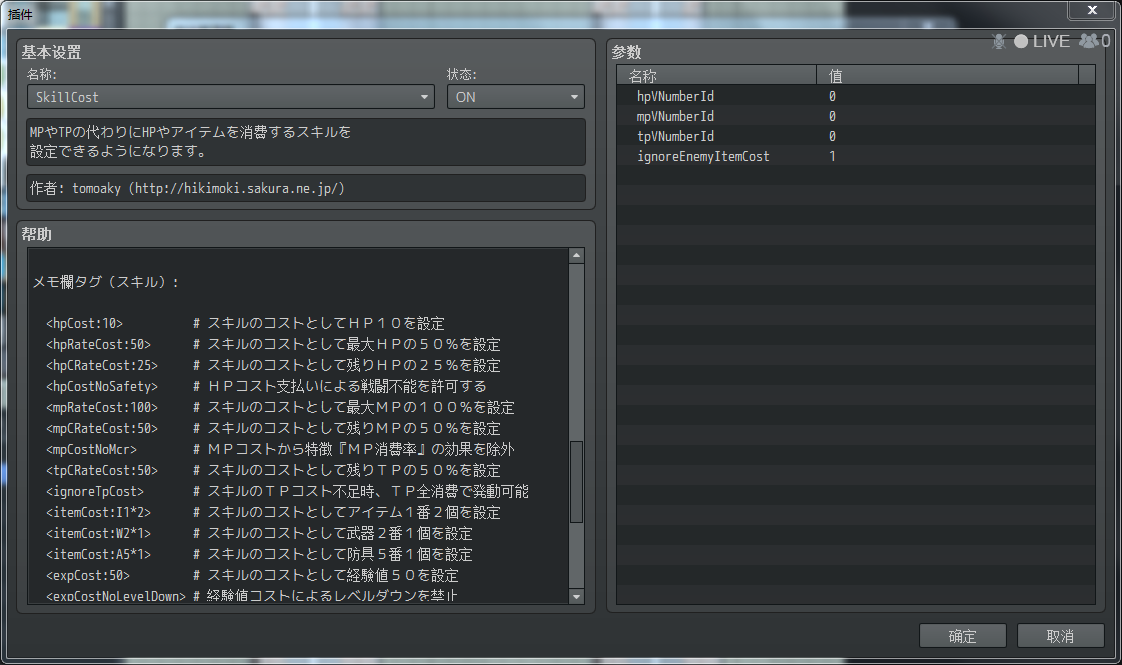1122x665 pixels.
Task: Click the 取消 cancel button
Action: (x=1060, y=636)
